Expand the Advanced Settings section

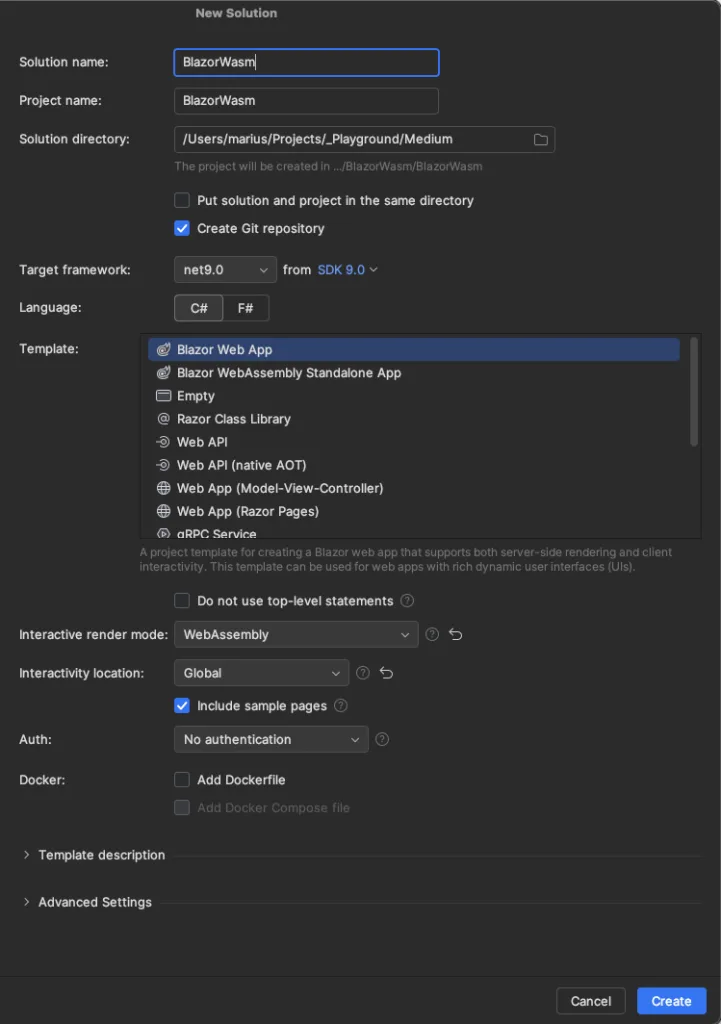(95, 901)
